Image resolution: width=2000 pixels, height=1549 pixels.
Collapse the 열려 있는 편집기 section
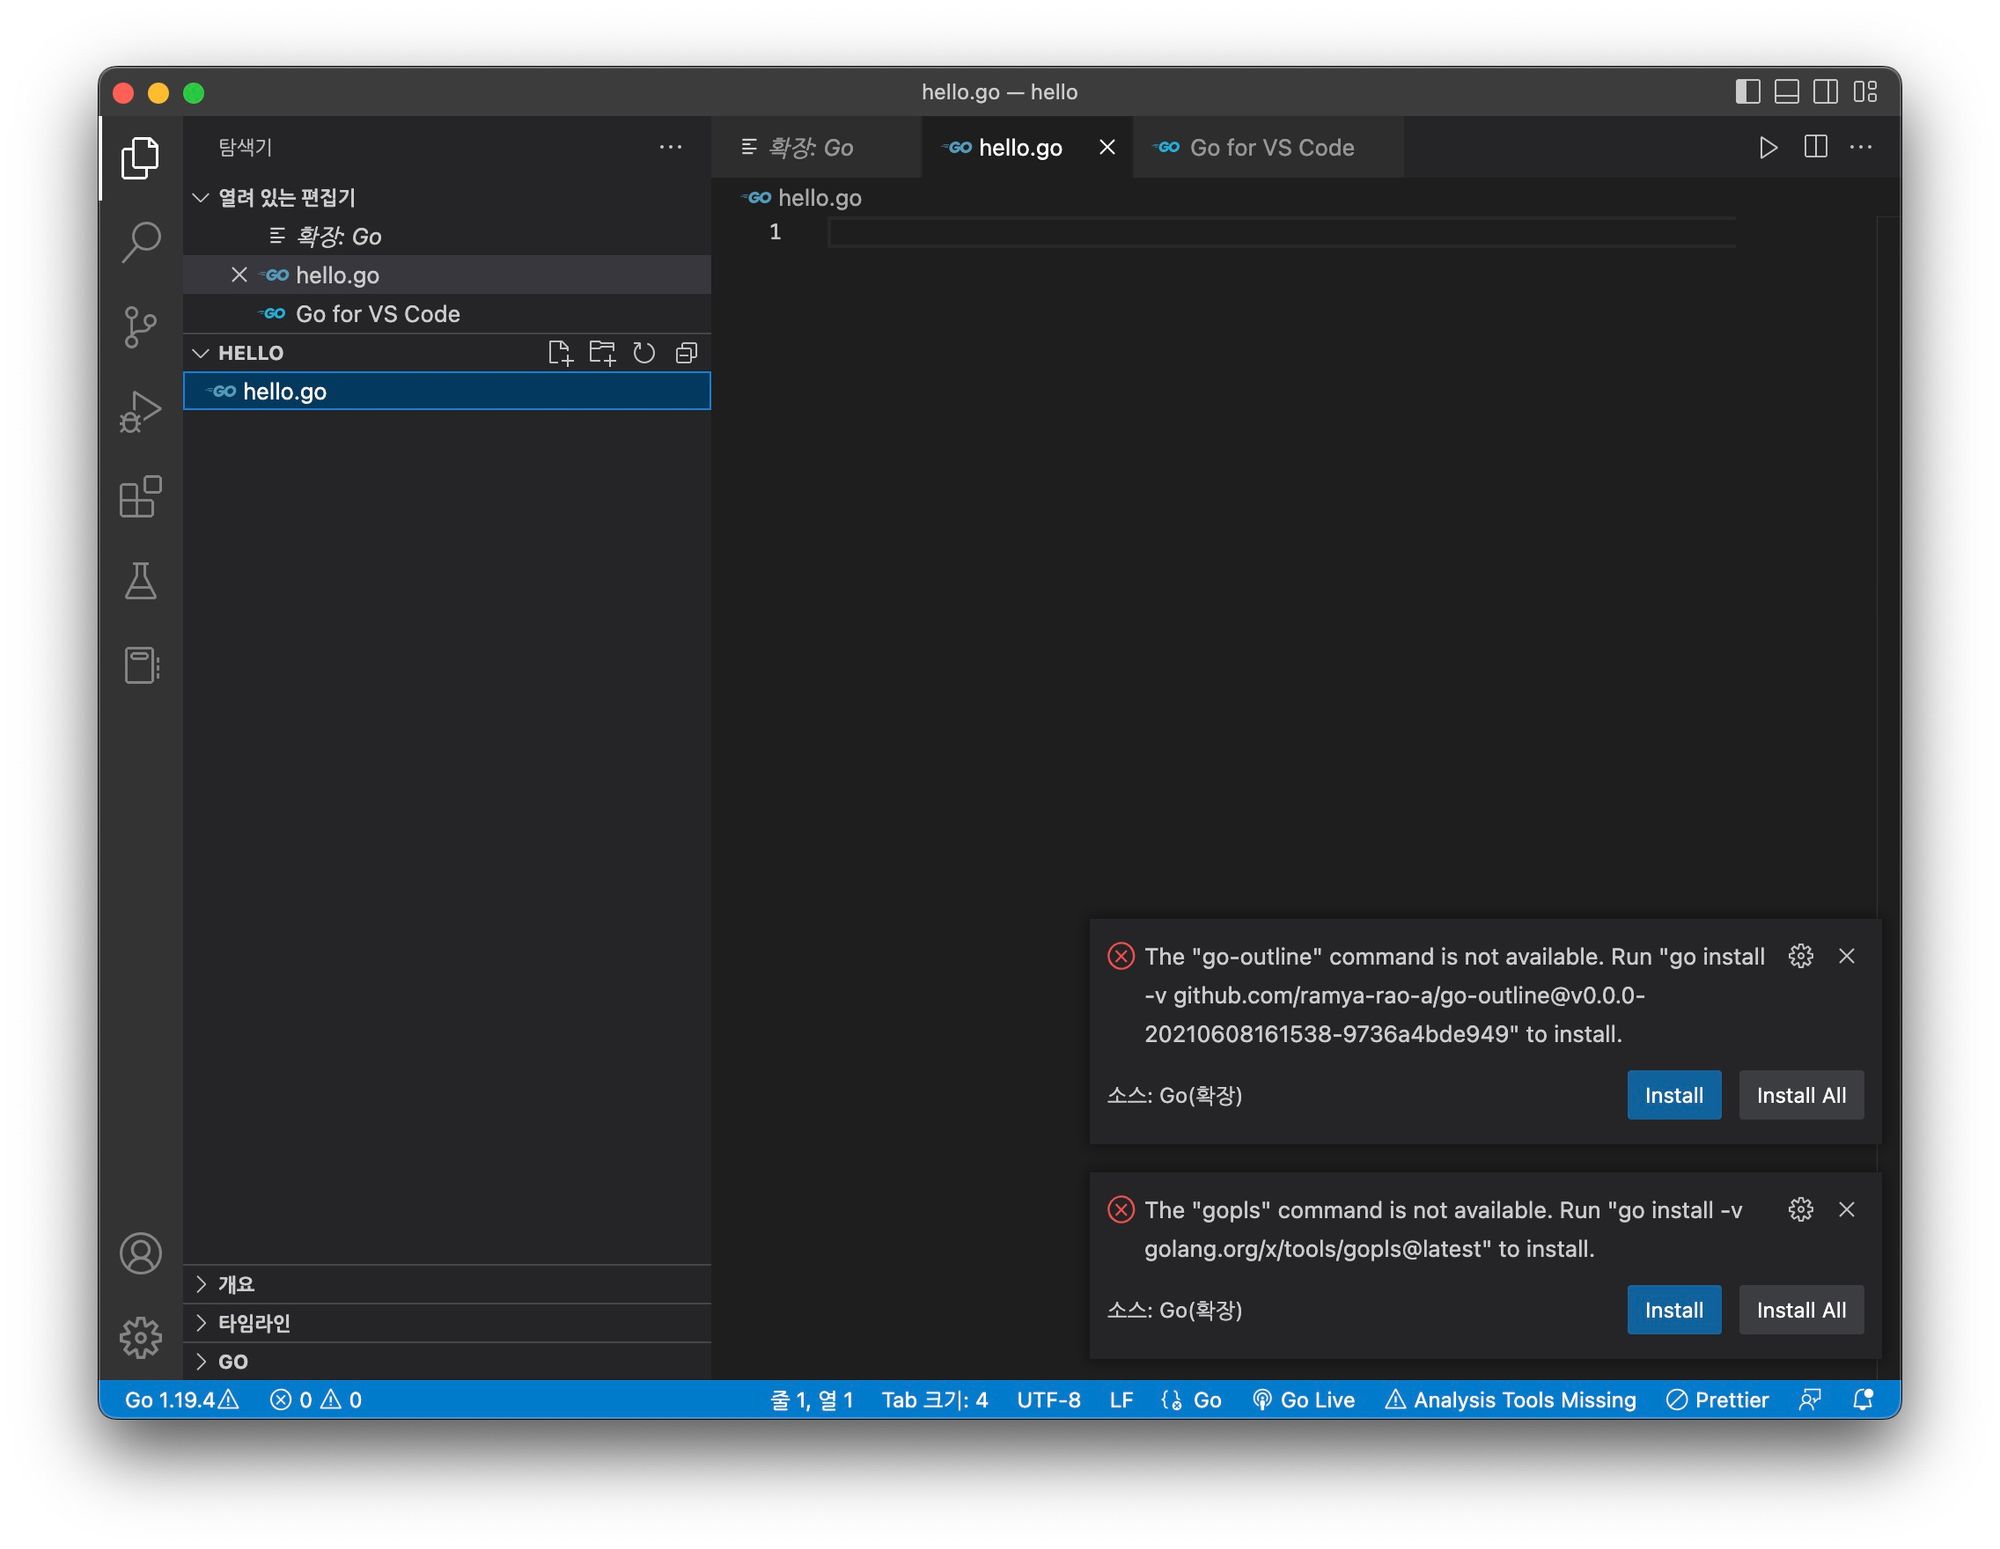(x=286, y=197)
